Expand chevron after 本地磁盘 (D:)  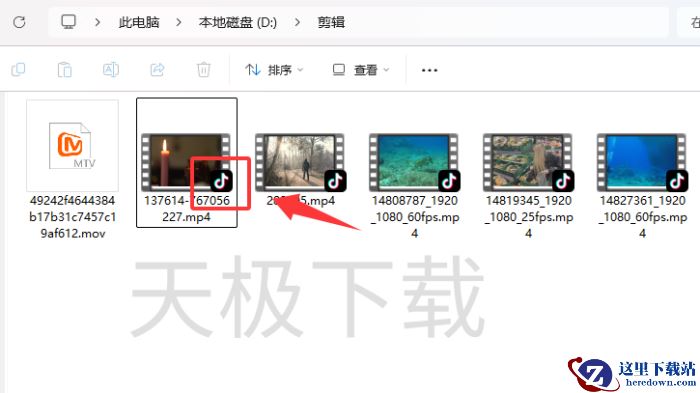(x=297, y=22)
